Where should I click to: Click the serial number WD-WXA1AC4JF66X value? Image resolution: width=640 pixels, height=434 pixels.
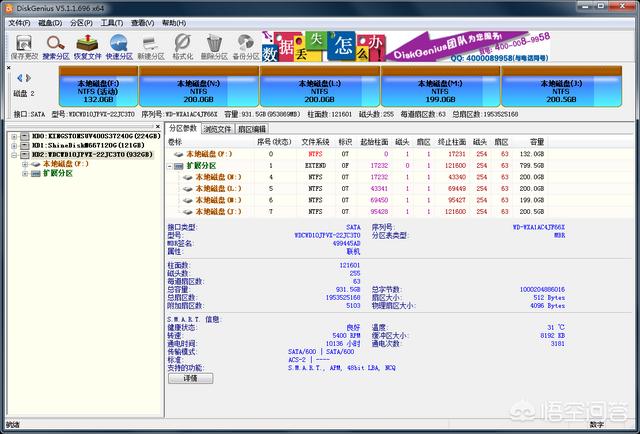(x=539, y=227)
